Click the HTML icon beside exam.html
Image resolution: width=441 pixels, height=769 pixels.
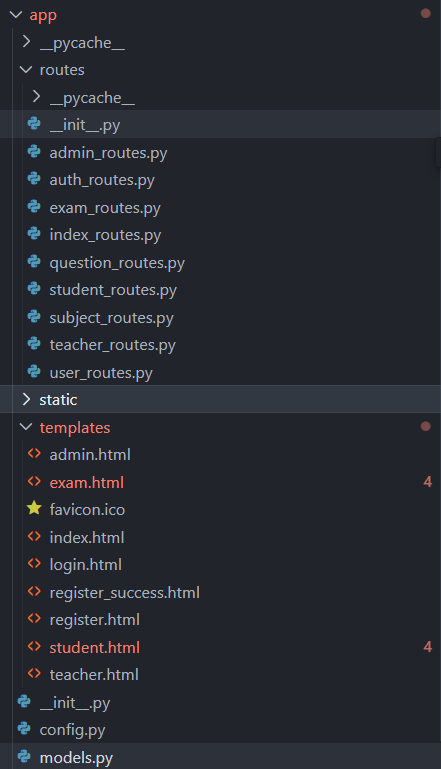tap(34, 482)
